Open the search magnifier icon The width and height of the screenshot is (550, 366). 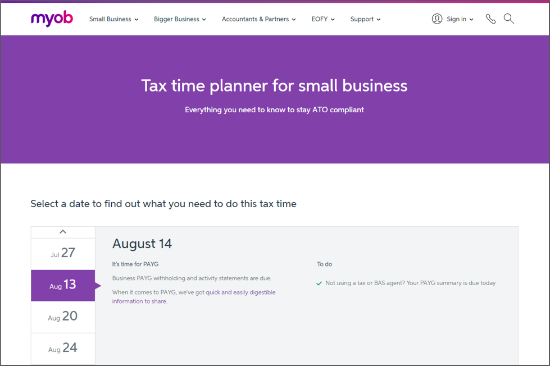click(x=509, y=19)
